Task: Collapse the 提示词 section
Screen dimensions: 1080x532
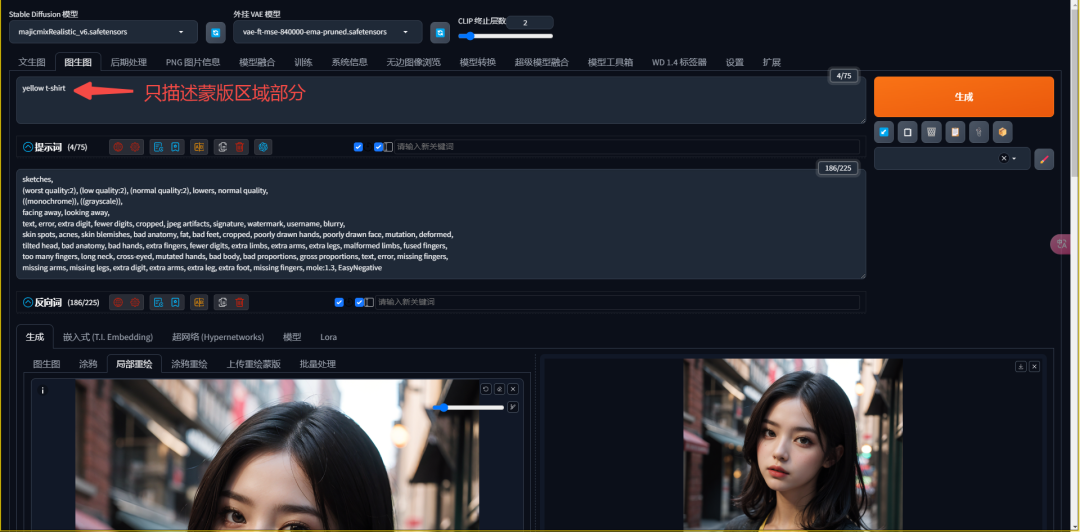Action: tap(28, 147)
